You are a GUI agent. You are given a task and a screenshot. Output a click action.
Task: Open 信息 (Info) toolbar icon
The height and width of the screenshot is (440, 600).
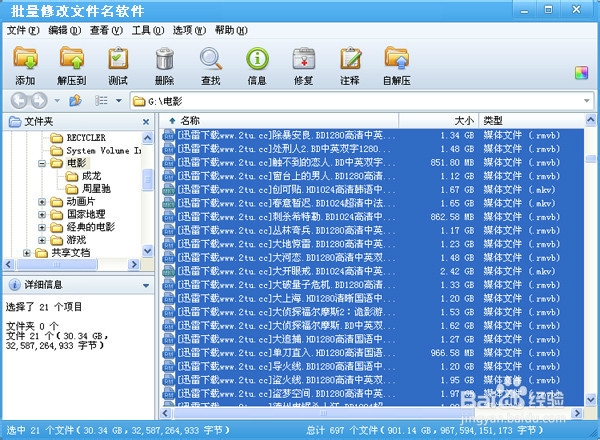pos(257,65)
